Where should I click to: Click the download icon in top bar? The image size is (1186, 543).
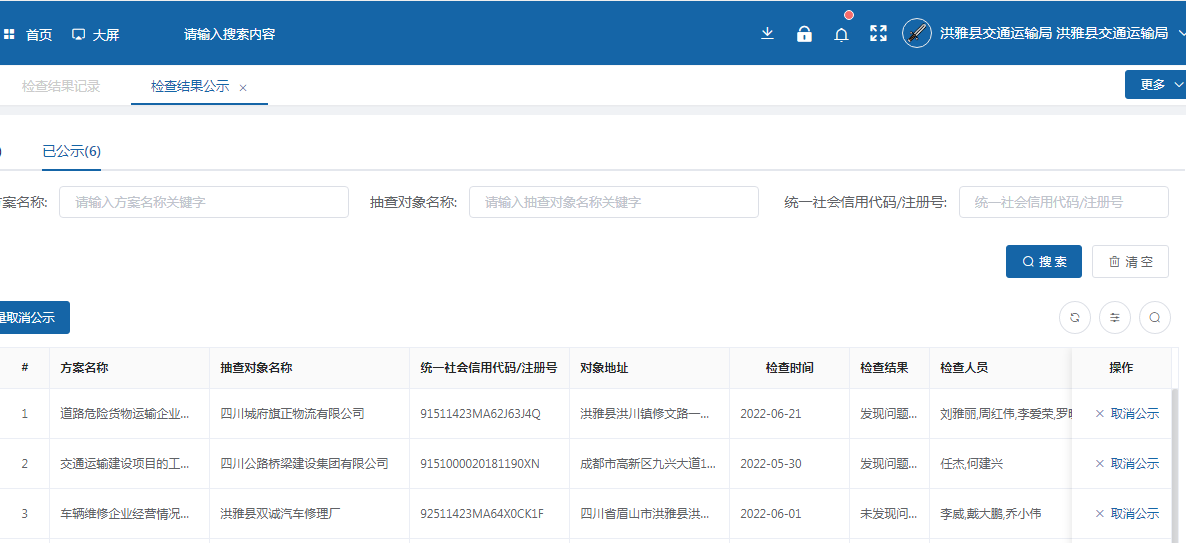(x=767, y=34)
